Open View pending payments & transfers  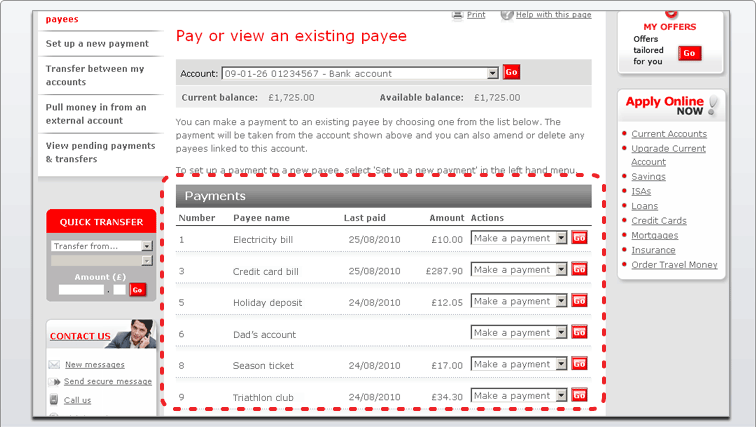pyautogui.click(x=100, y=152)
